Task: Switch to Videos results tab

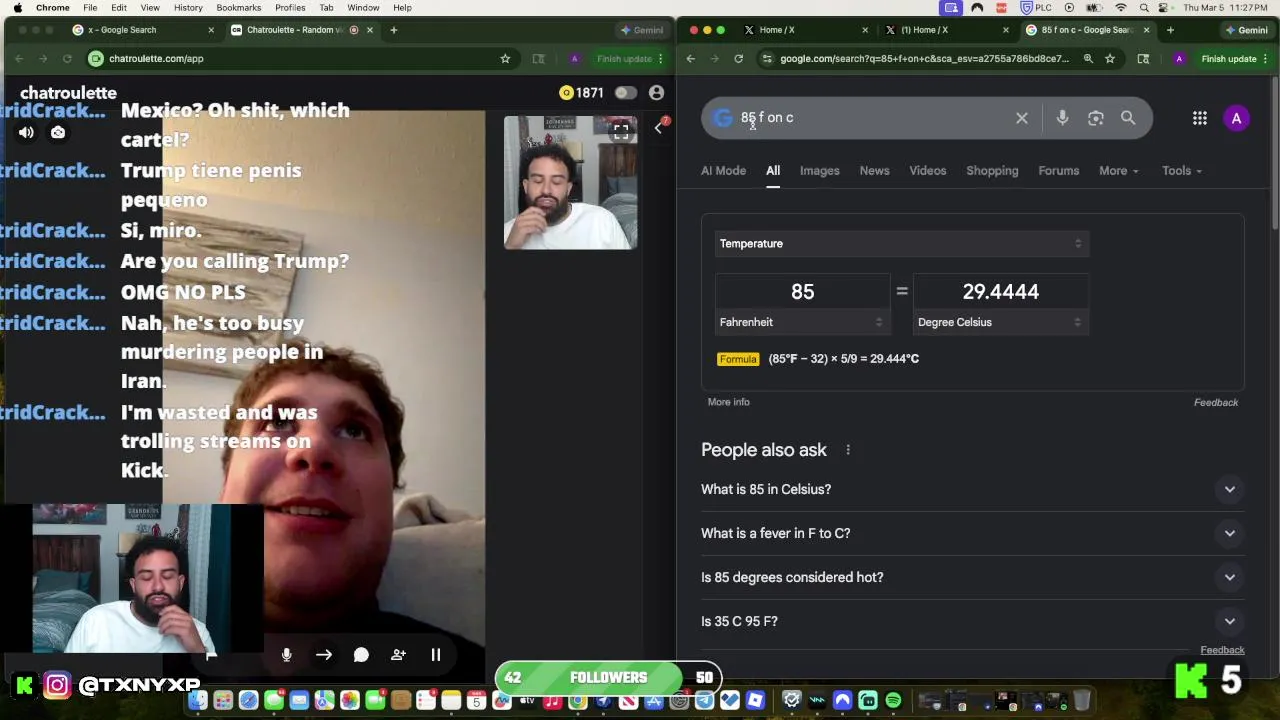Action: [x=927, y=171]
